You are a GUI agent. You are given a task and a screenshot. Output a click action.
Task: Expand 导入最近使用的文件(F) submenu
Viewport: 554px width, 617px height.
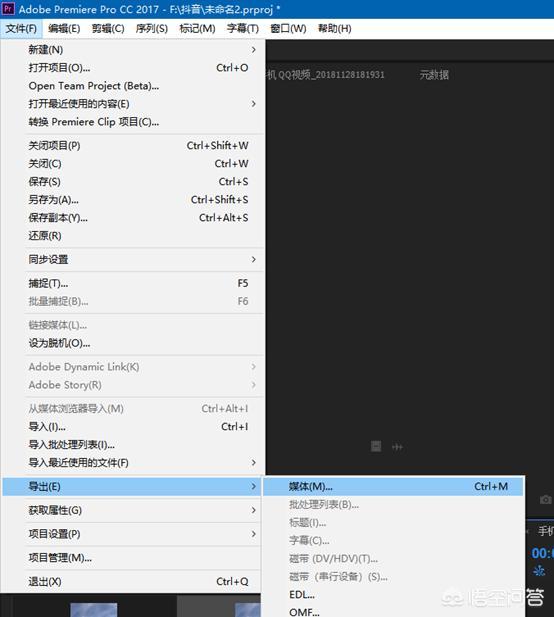[132, 463]
